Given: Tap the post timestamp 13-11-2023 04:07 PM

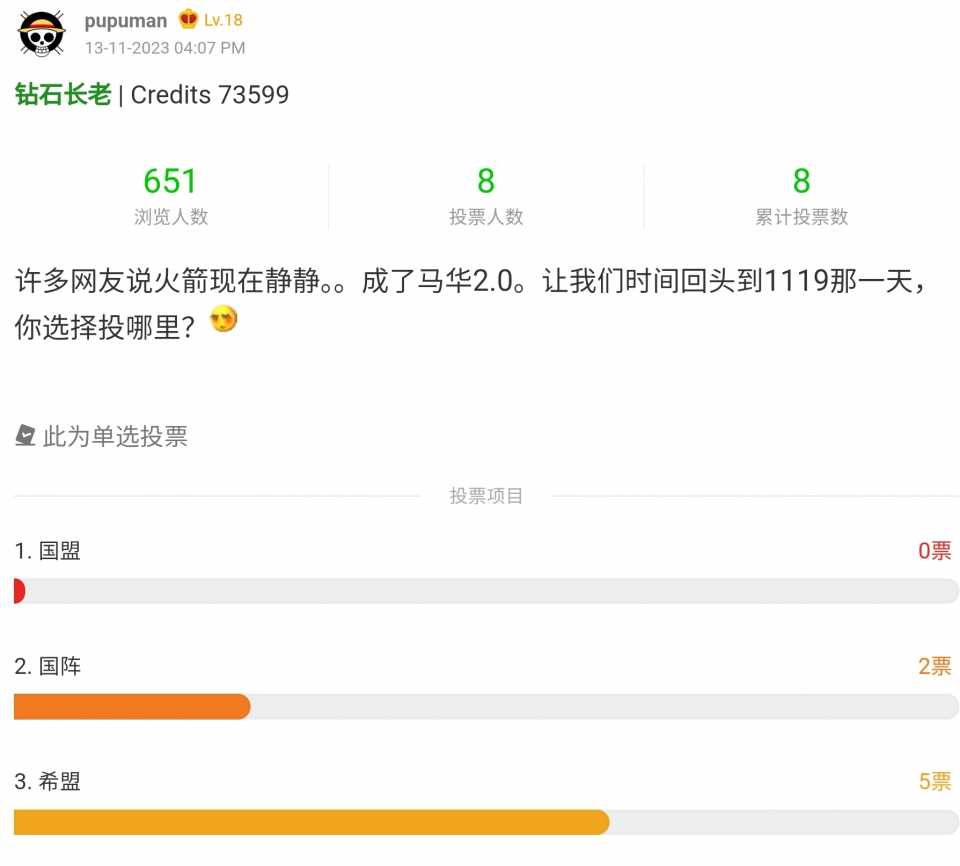Looking at the screenshot, I should 165,48.
